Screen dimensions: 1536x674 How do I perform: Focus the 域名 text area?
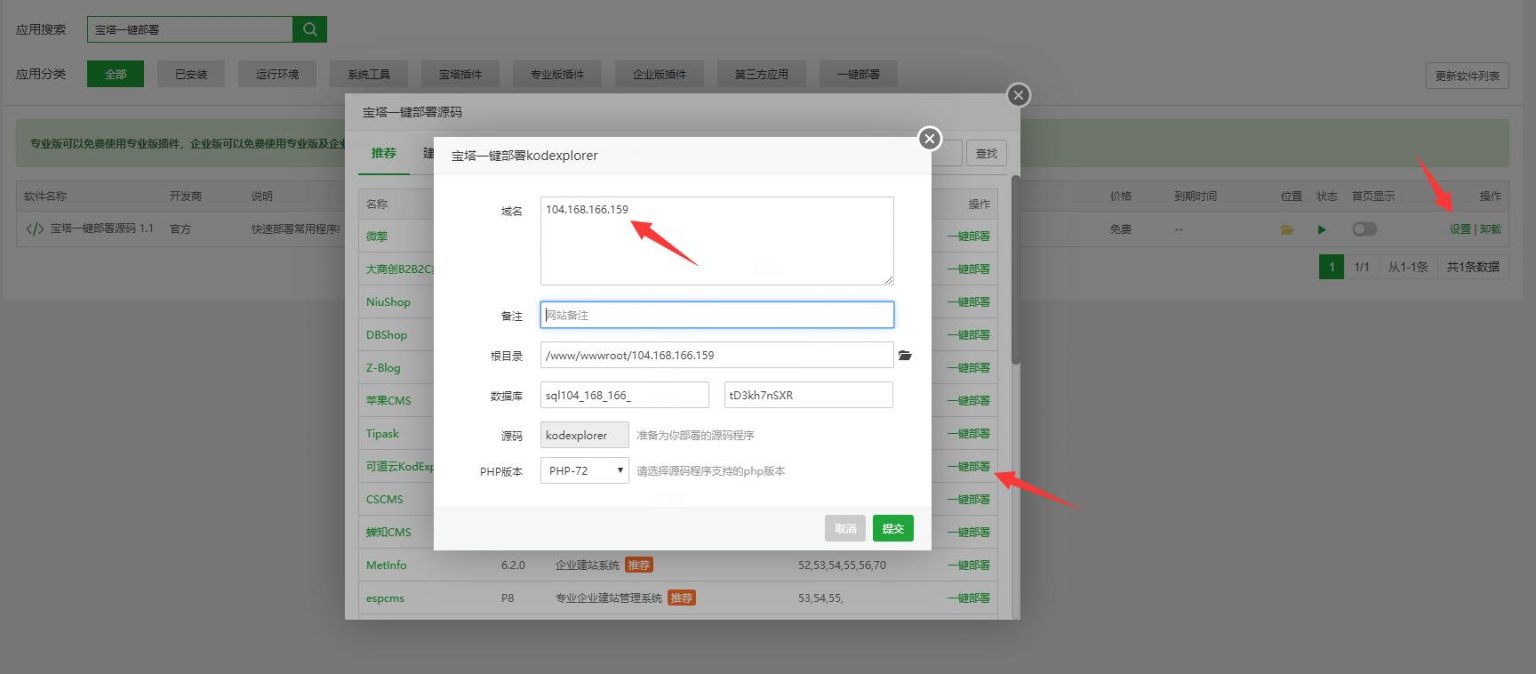click(717, 241)
